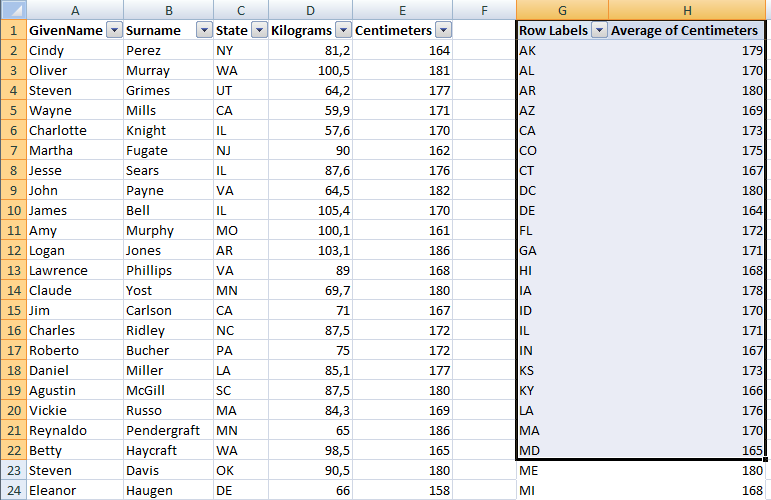Select column B header
This screenshot has width=771, height=500.
tap(169, 10)
